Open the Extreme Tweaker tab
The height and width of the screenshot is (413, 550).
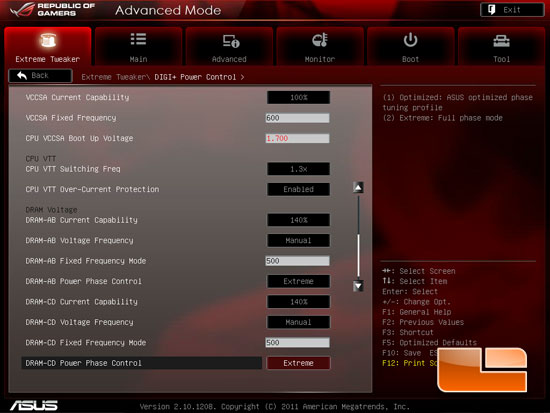(x=48, y=46)
